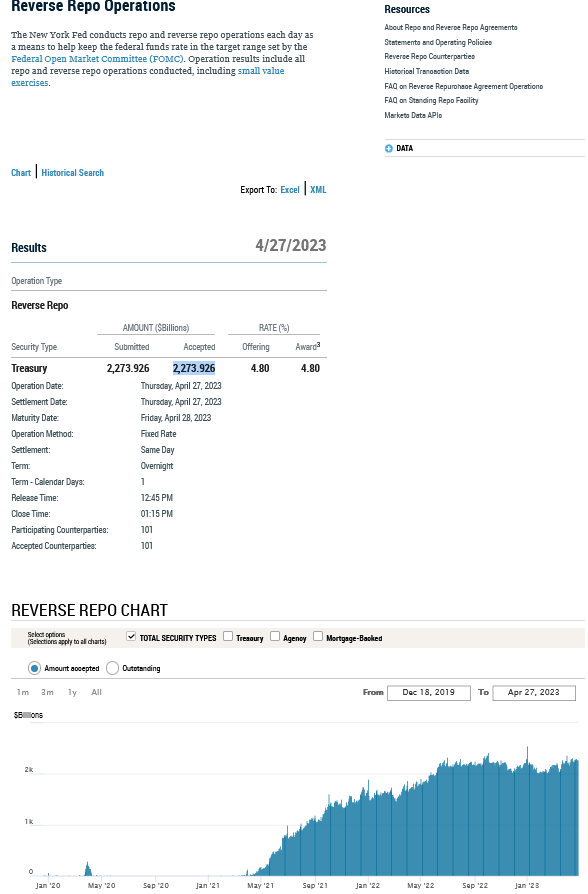Image resolution: width=588 pixels, height=894 pixels.
Task: Click the Jan '23 peak on the chart
Action: pos(527,753)
